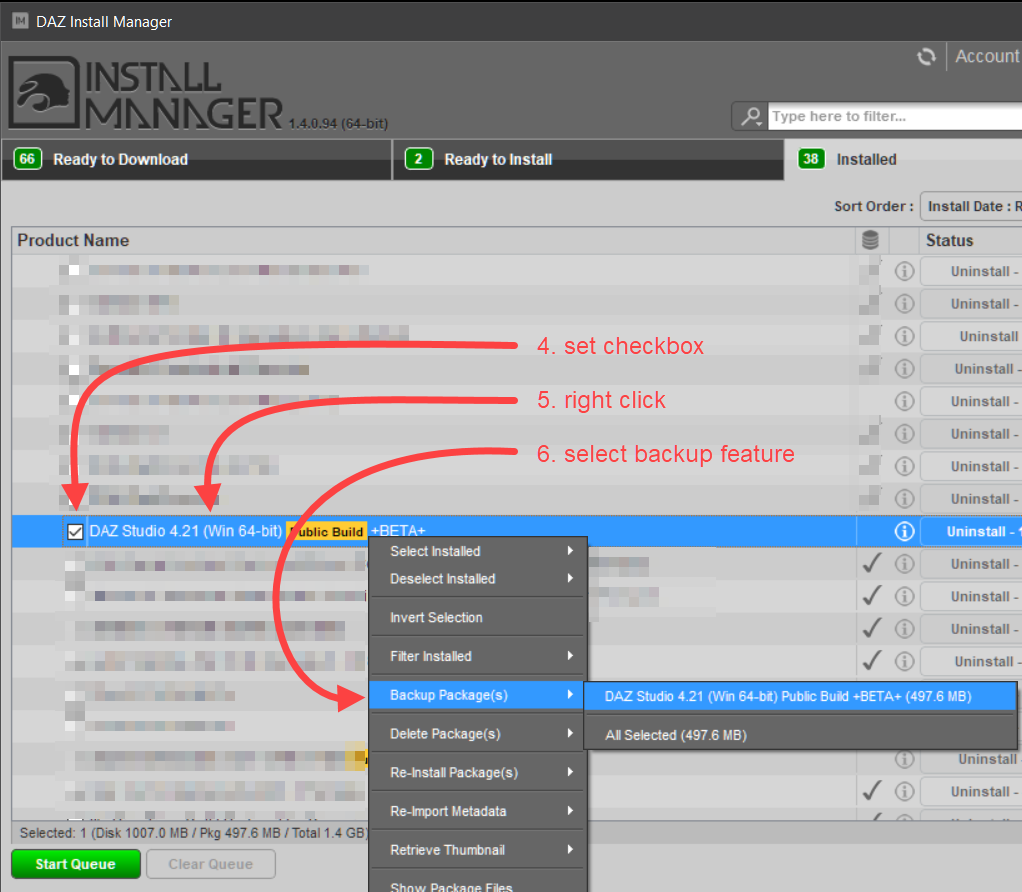1022x892 pixels.
Task: Click the Status column header
Action: (x=971, y=240)
